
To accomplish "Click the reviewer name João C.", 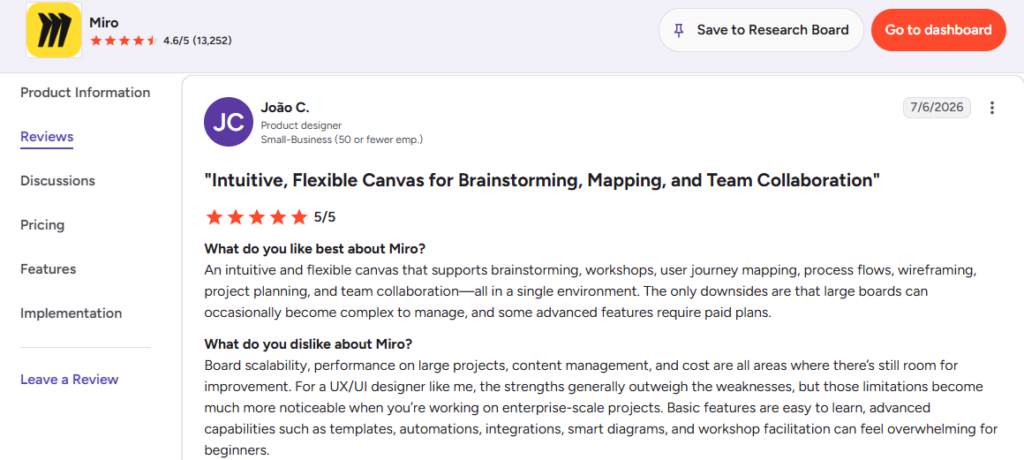I will point(285,108).
